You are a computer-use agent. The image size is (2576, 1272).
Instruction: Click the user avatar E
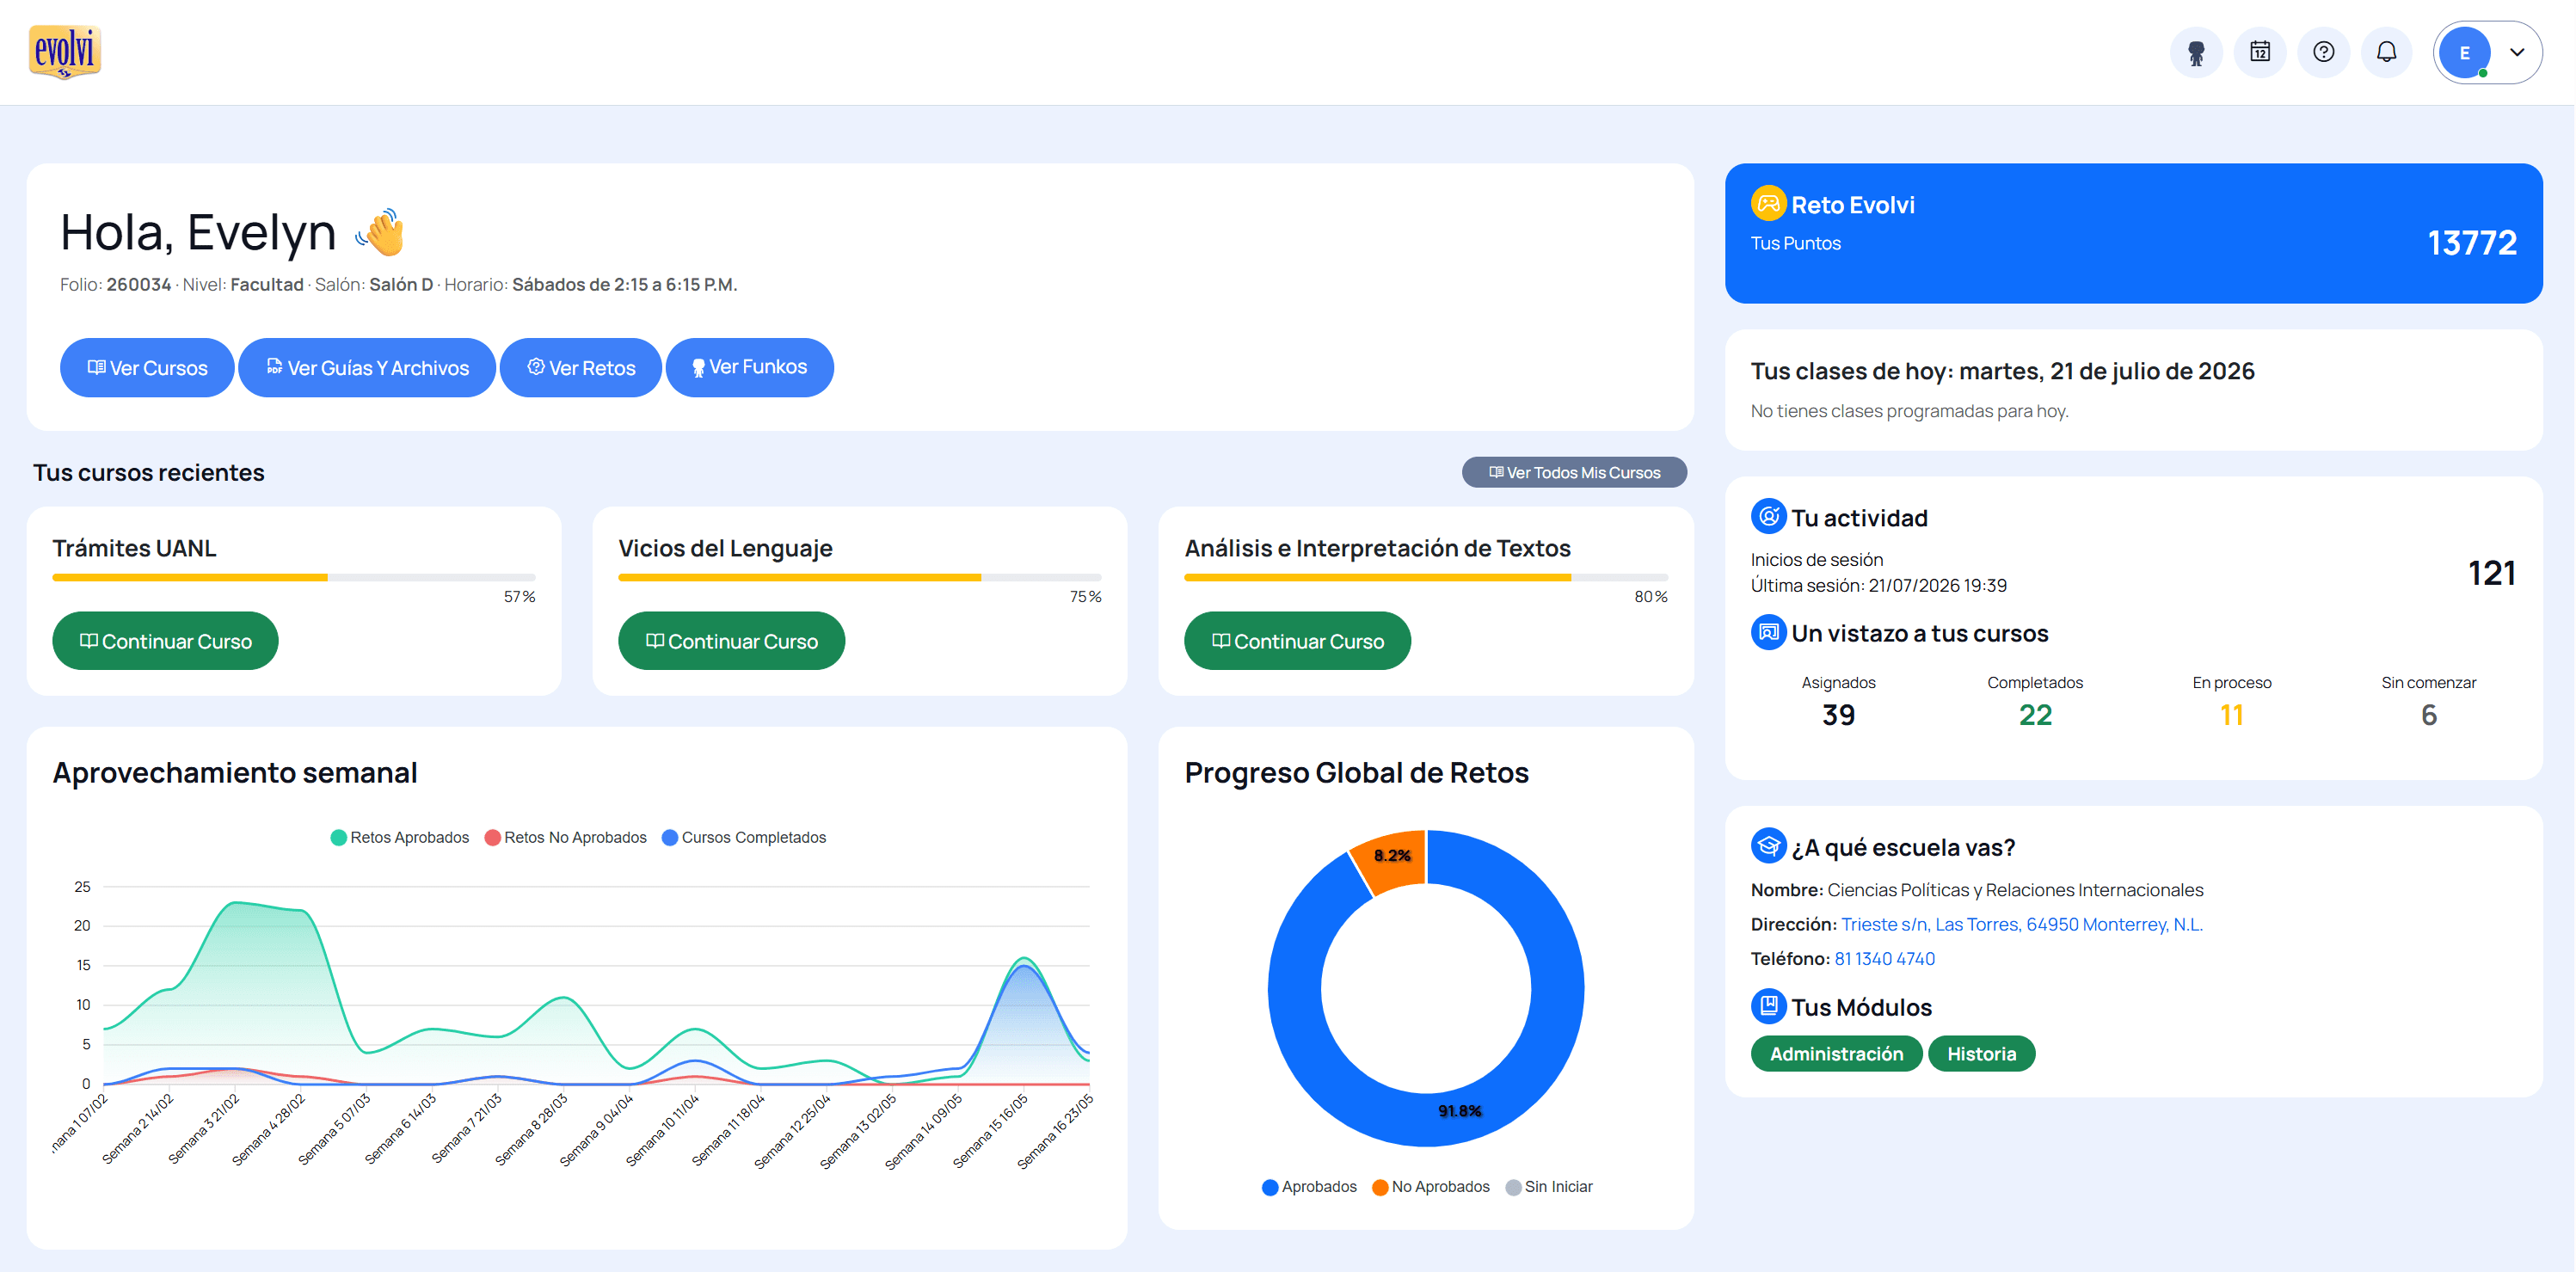[2464, 52]
